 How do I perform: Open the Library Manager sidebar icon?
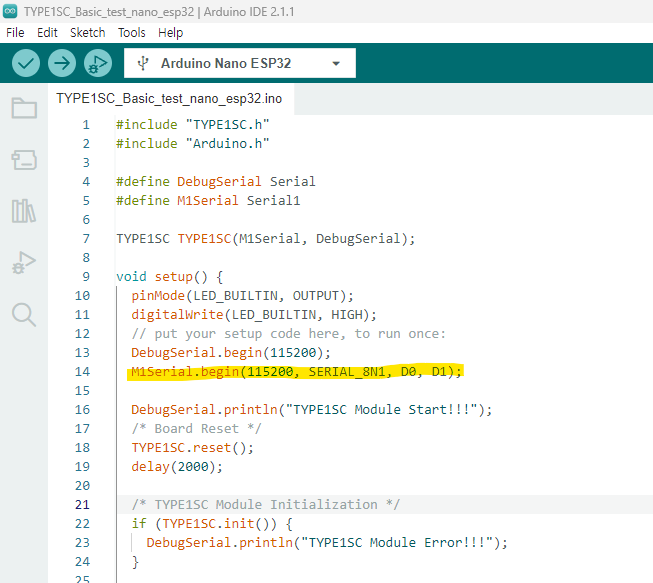coord(24,211)
